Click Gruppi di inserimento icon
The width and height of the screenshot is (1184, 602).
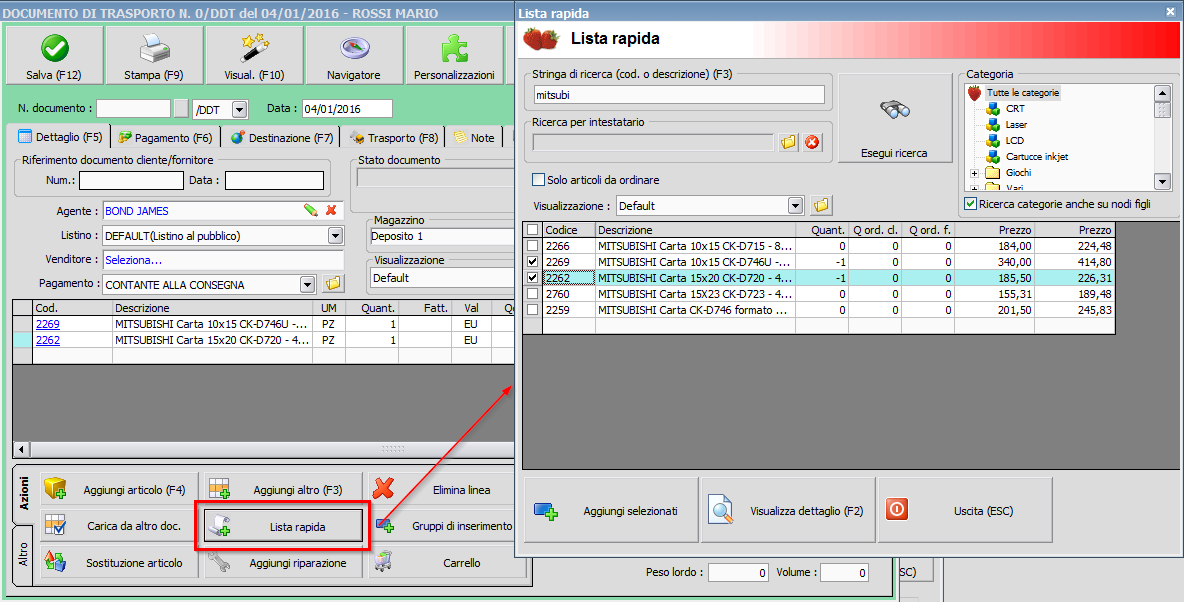384,525
